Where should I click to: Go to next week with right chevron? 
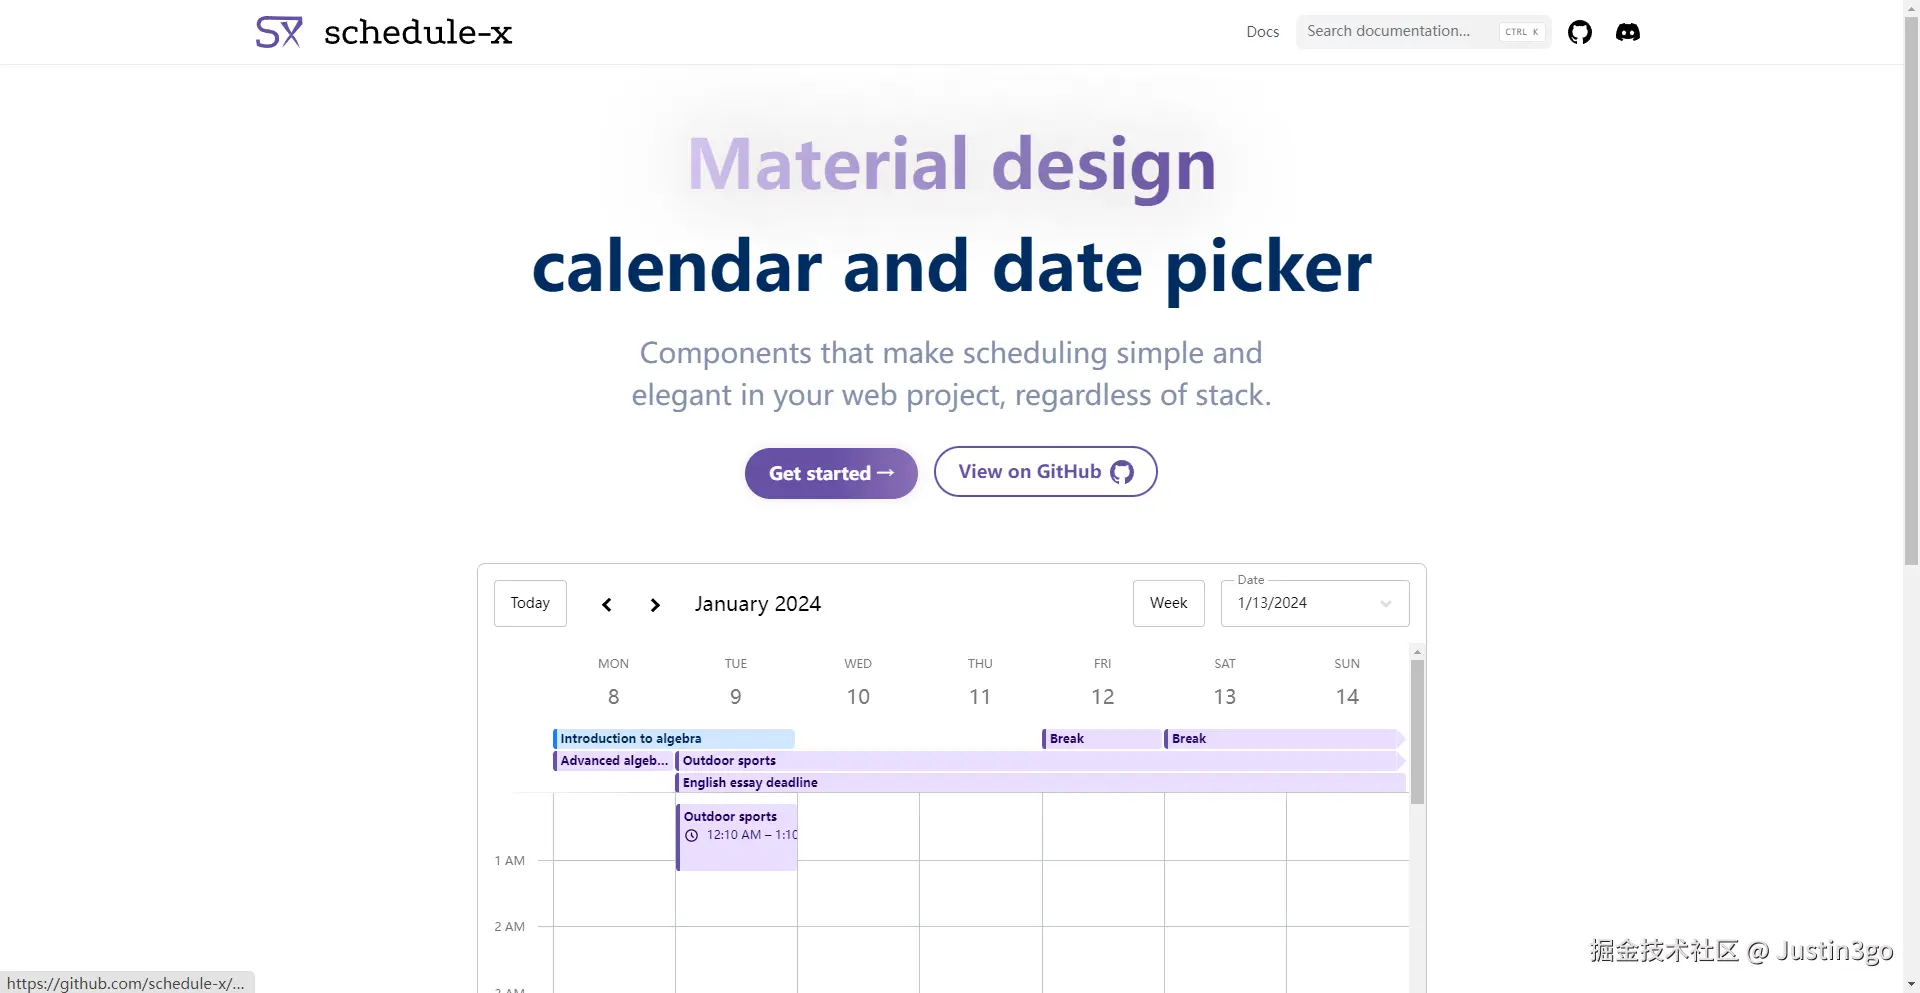[x=655, y=605]
